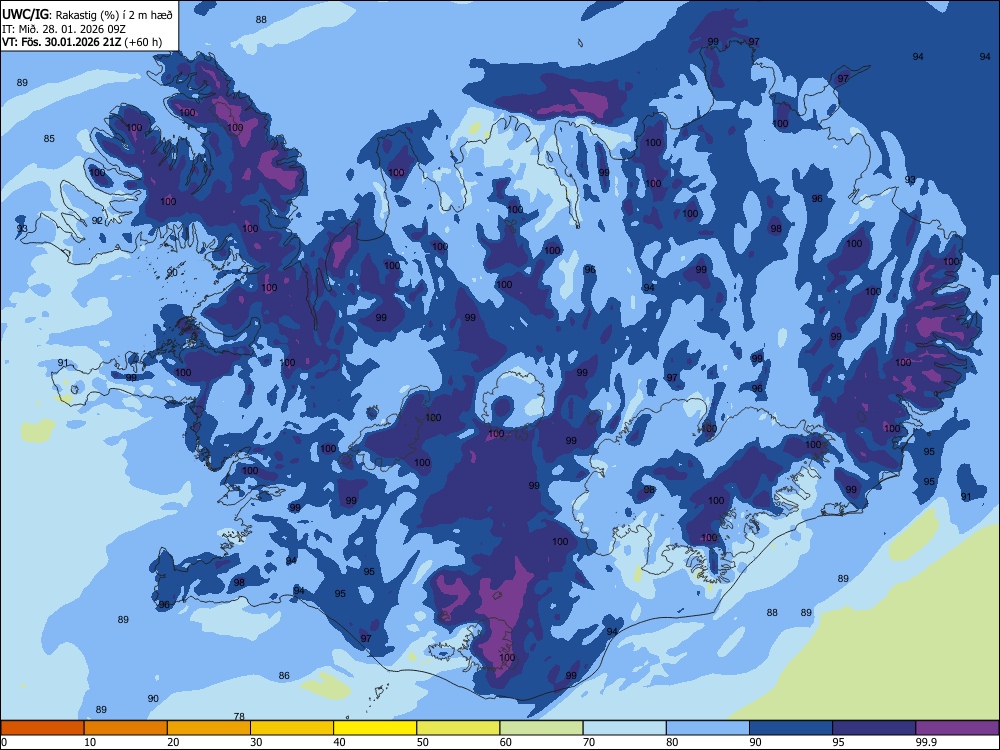Viewport: 1000px width, 750px height.
Task: Click the legend label '80'
Action: click(x=672, y=742)
